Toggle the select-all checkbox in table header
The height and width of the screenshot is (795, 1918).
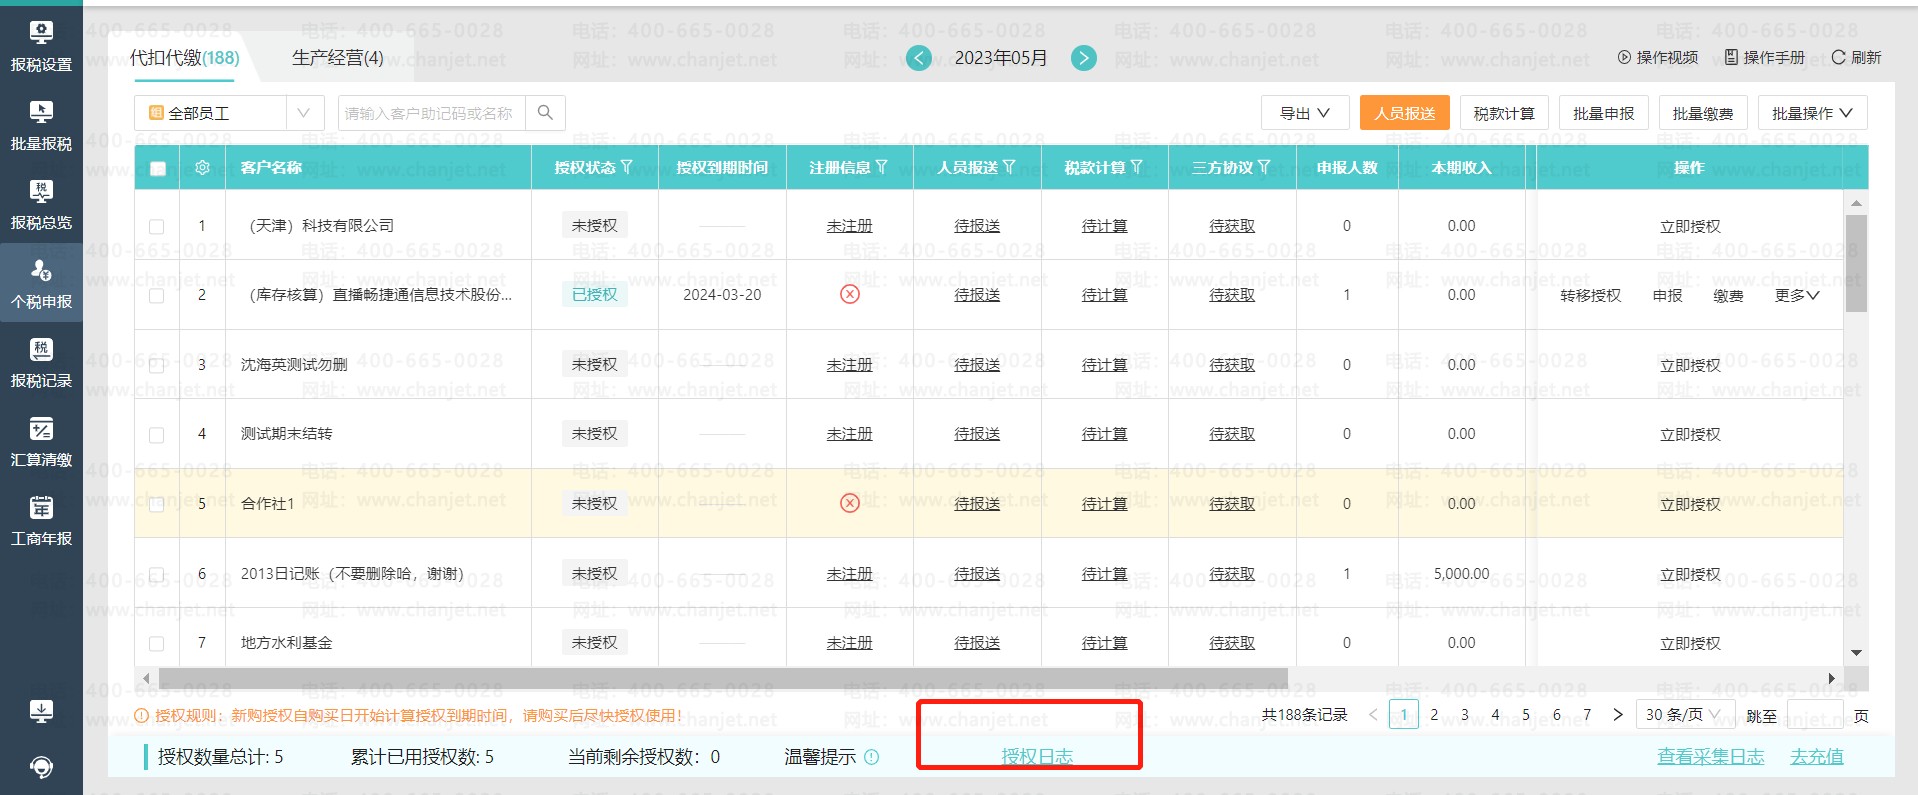(157, 168)
